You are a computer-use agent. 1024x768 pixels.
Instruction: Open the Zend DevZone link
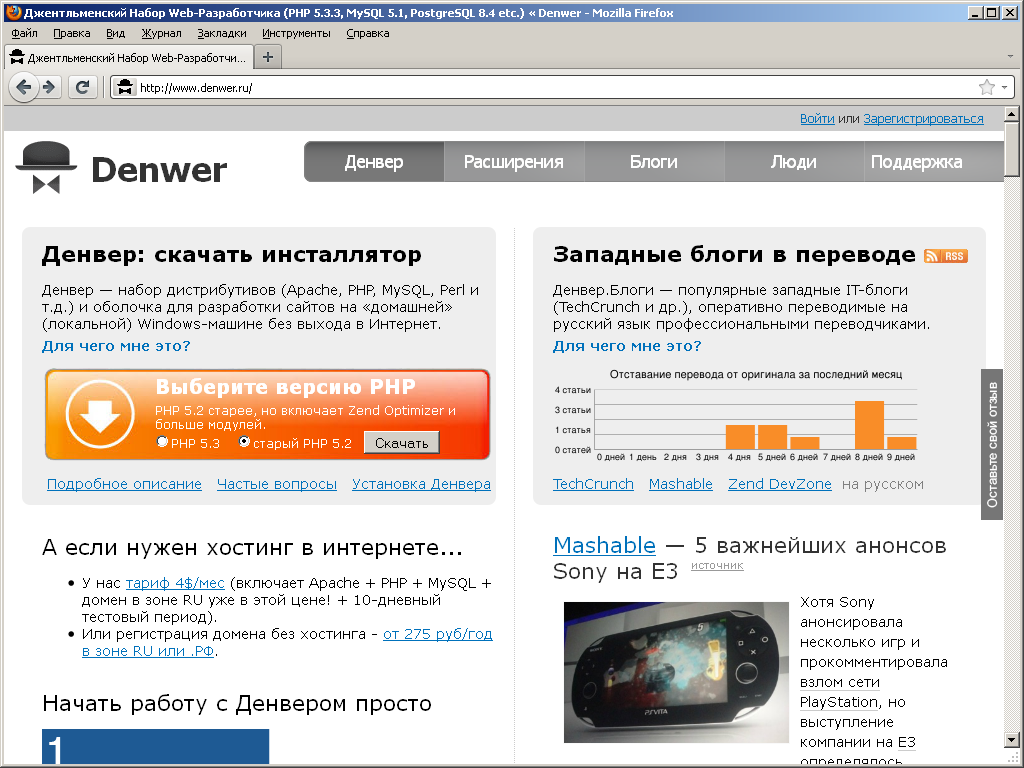[x=780, y=484]
